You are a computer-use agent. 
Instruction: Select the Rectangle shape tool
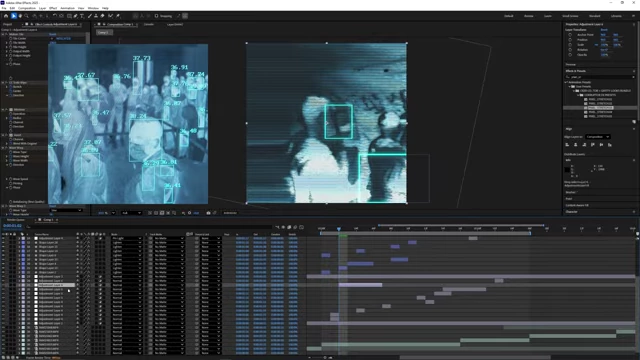(69, 16)
